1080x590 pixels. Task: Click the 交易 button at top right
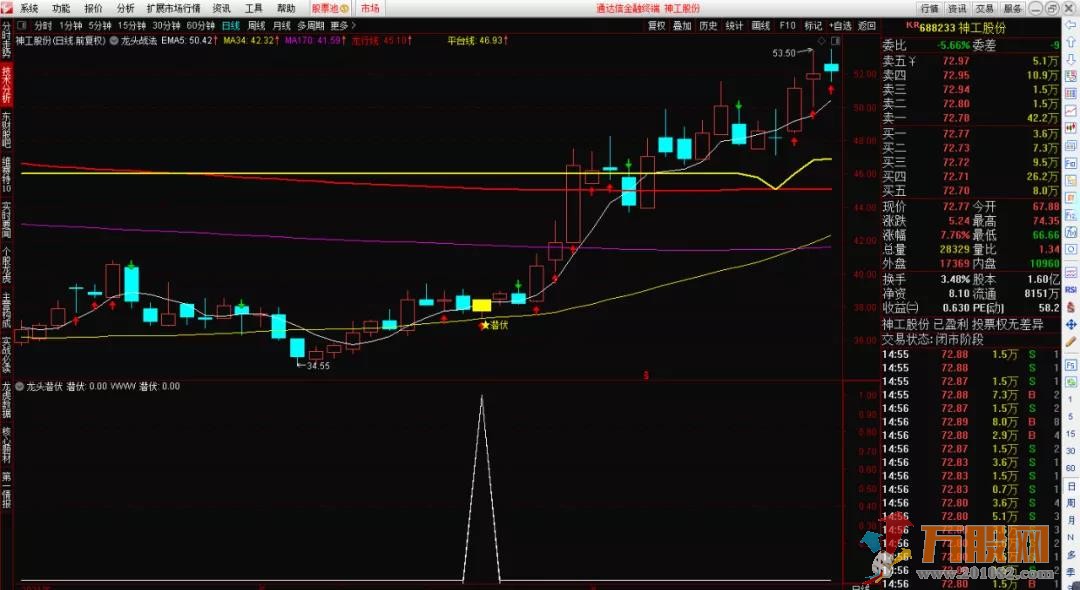click(985, 8)
